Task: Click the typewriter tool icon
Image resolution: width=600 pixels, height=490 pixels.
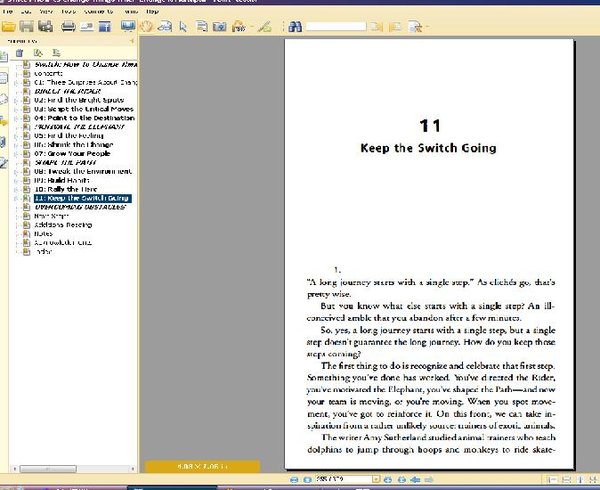Action: pyautogui.click(x=238, y=26)
